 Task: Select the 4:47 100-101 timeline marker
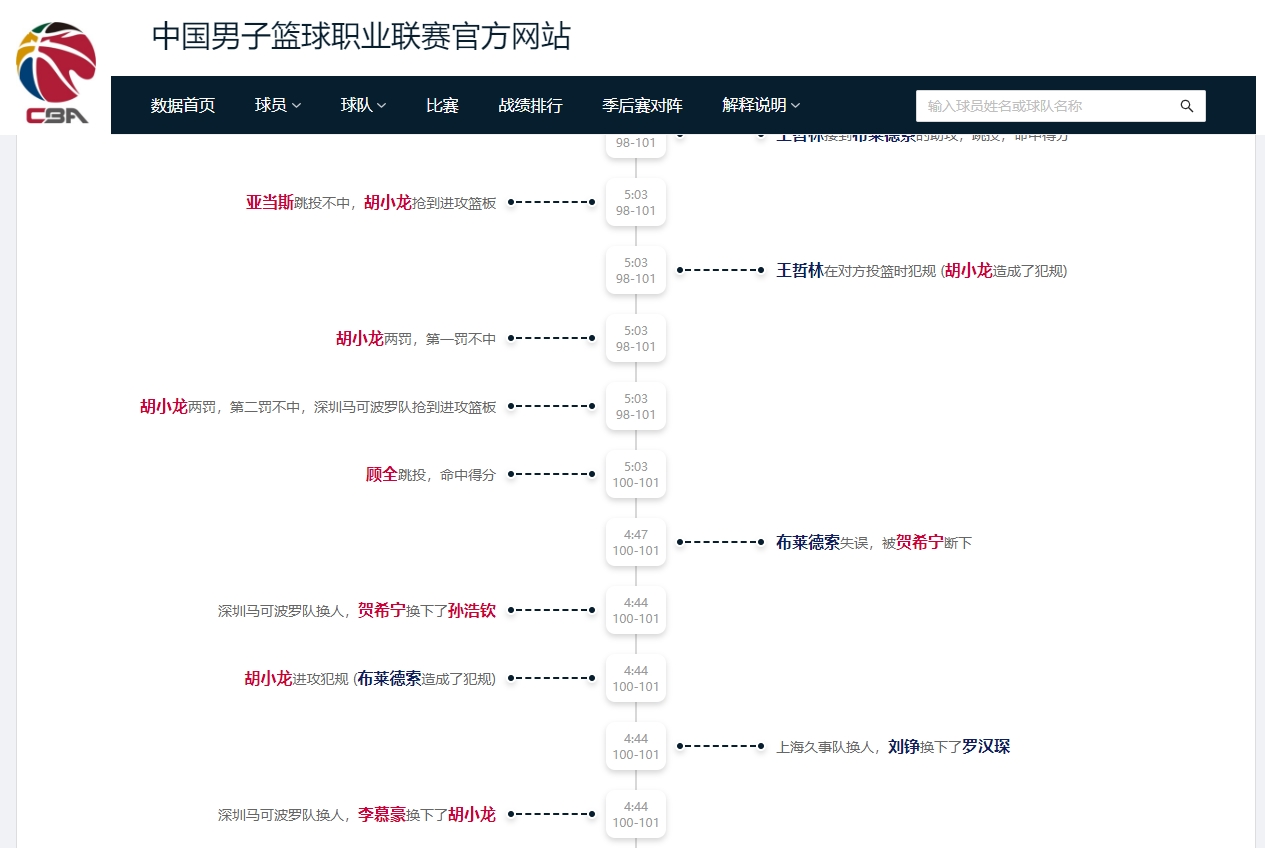(x=636, y=542)
